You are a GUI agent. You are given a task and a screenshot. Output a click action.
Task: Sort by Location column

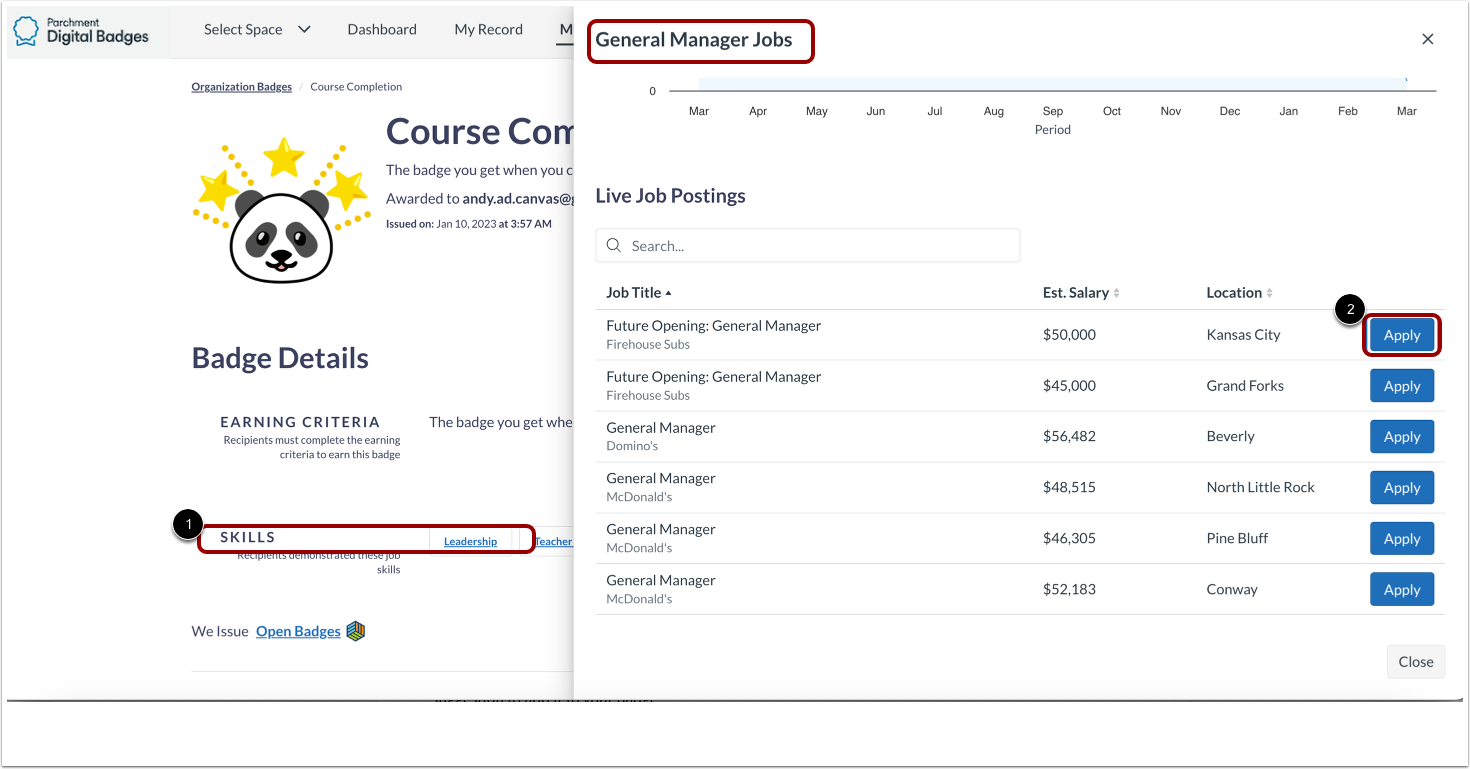(1240, 293)
